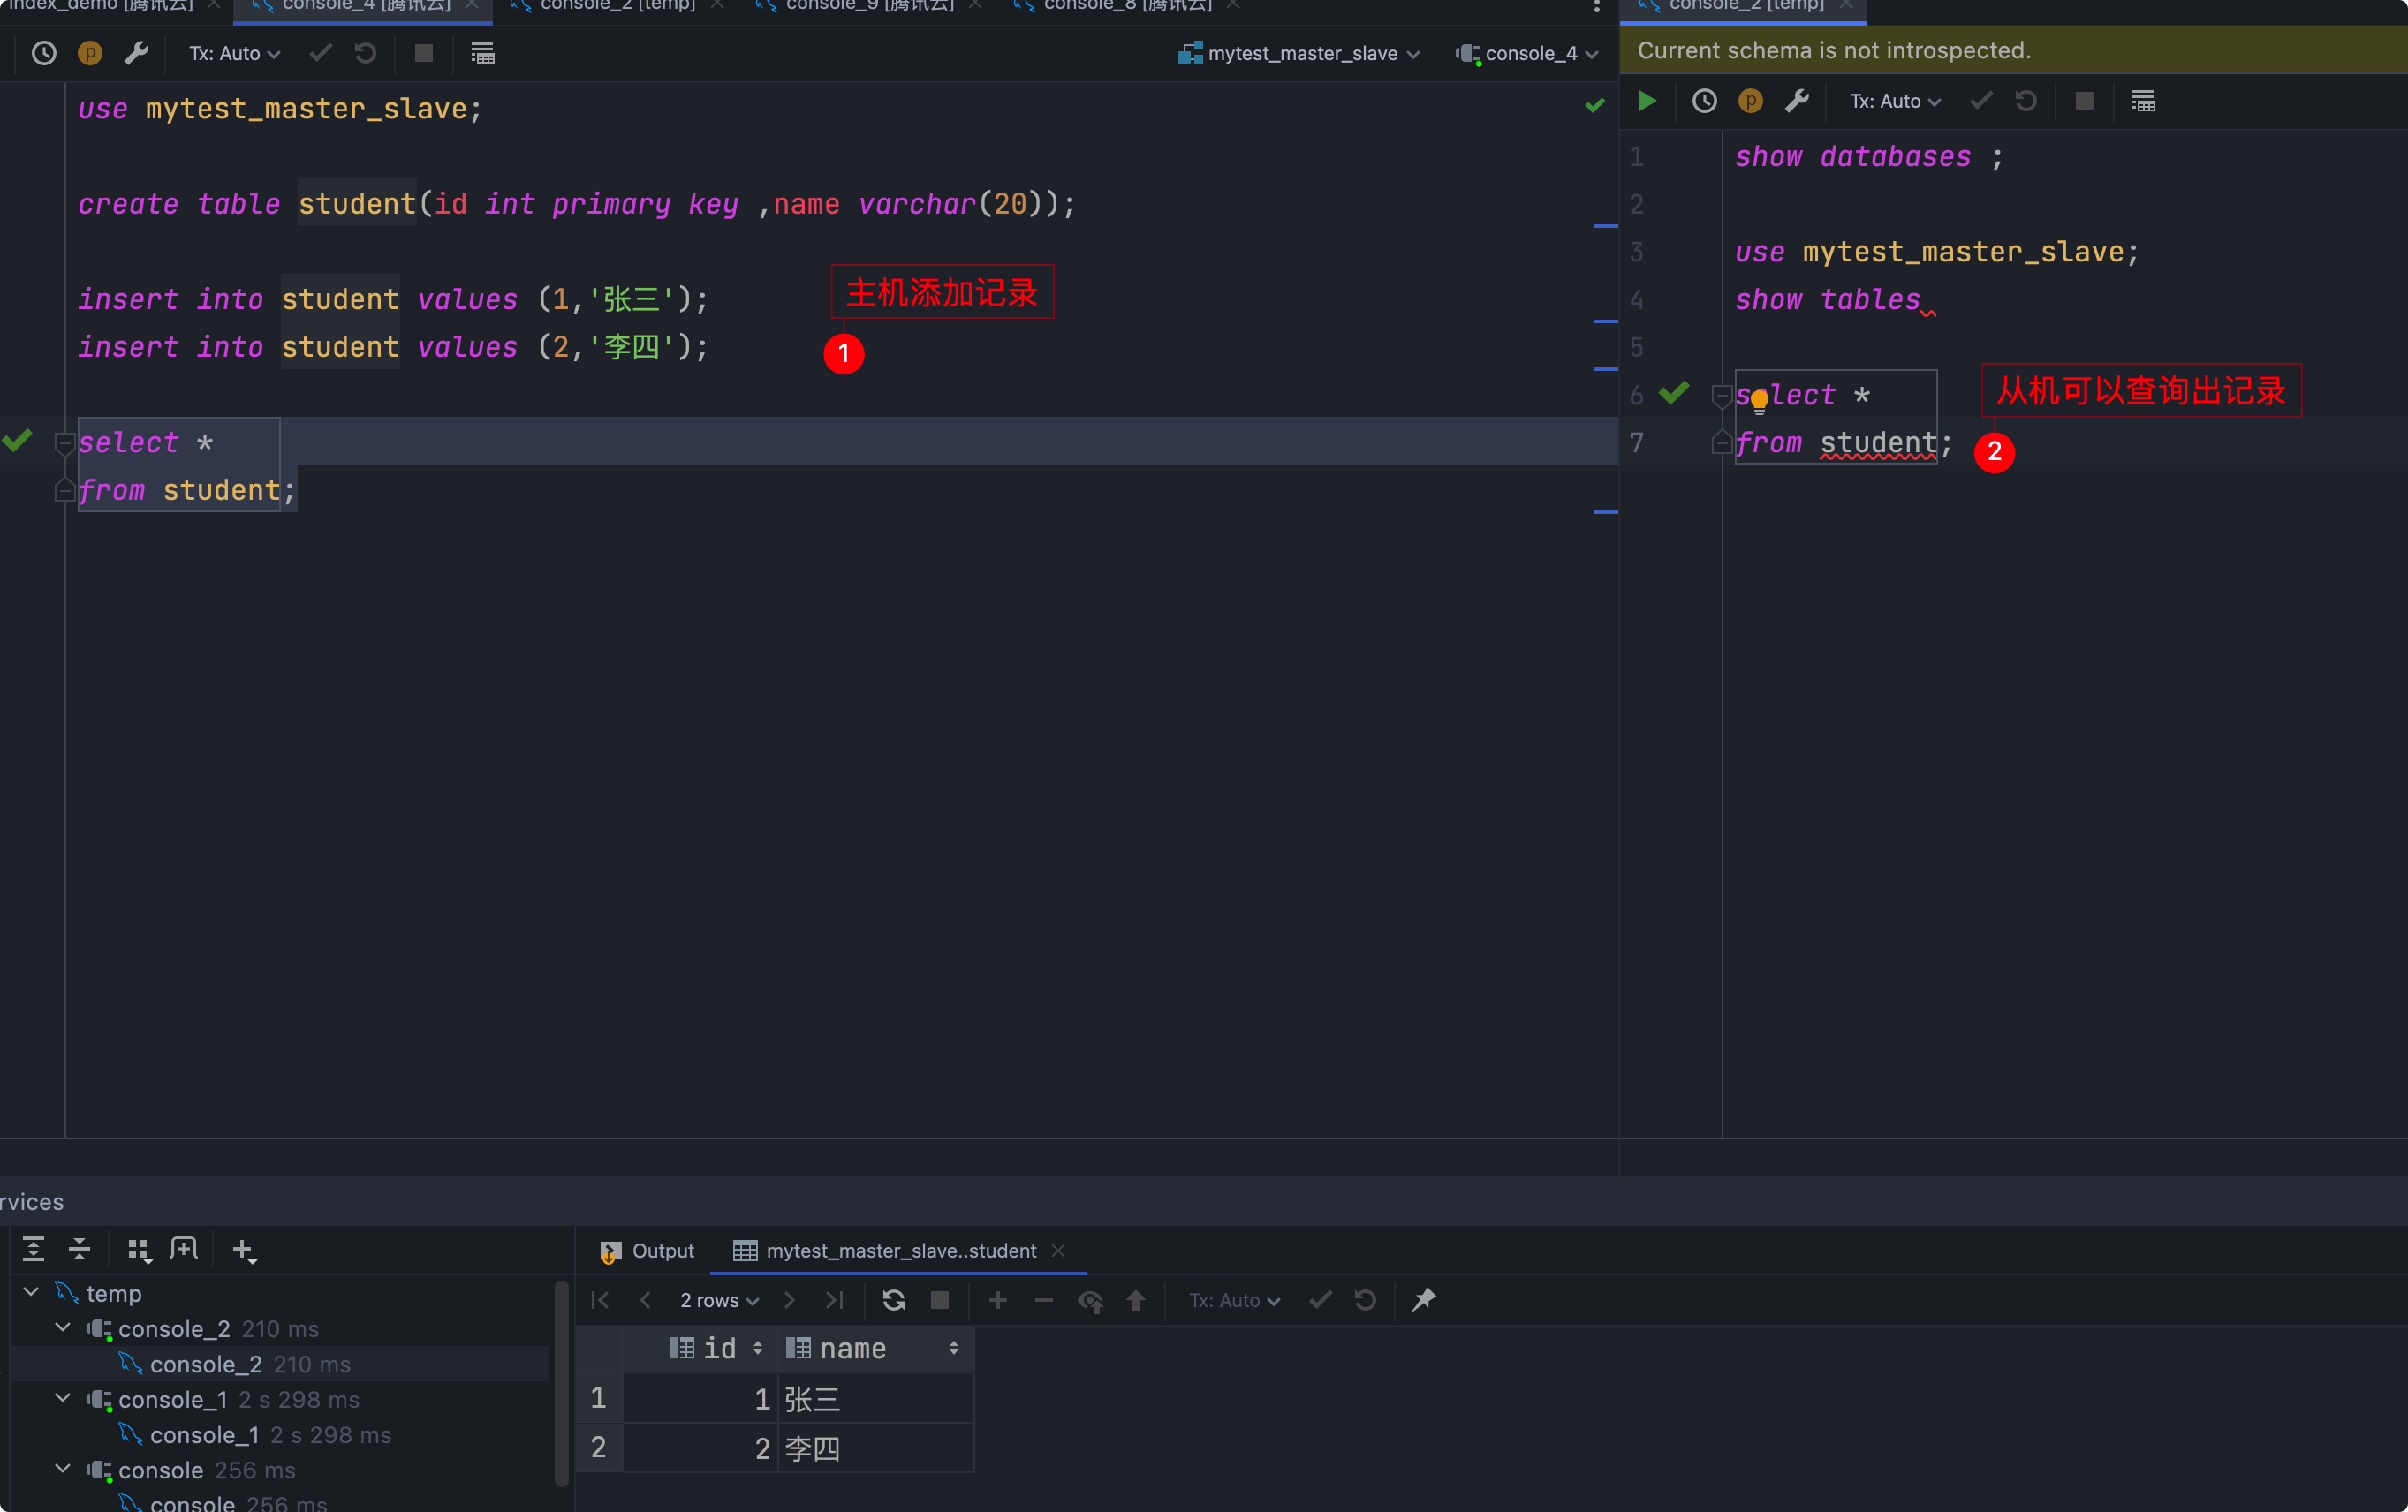The image size is (2408, 1512).
Task: Pin the student results tab
Action: click(1423, 1300)
